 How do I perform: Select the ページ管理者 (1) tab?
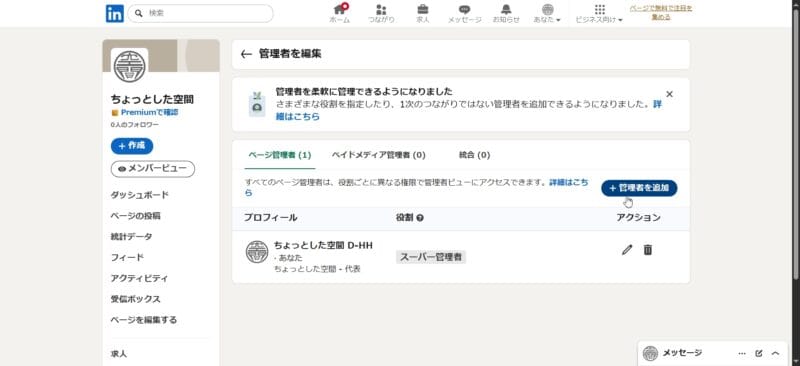pyautogui.click(x=280, y=155)
